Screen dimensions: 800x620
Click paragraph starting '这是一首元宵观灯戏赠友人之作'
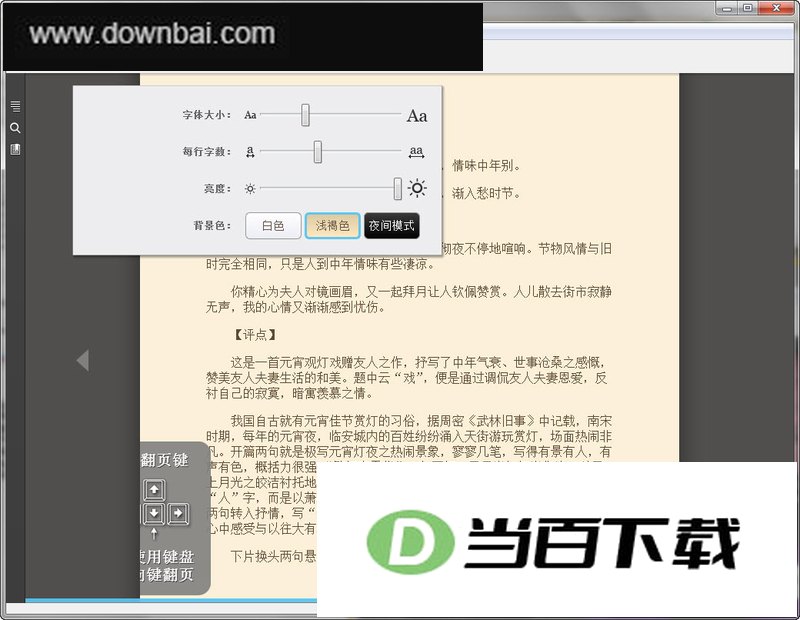(407, 378)
